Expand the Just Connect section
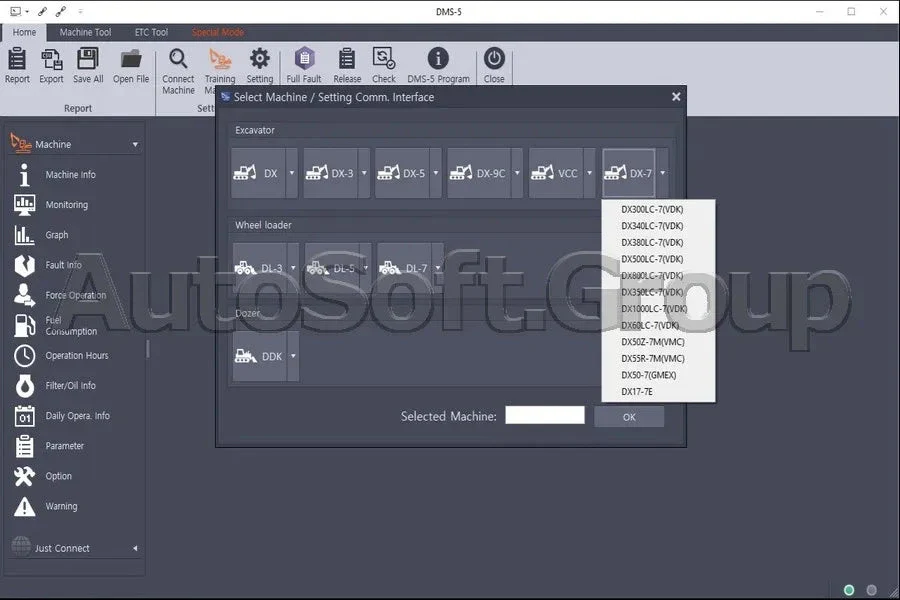This screenshot has width=900, height=600. (x=135, y=548)
